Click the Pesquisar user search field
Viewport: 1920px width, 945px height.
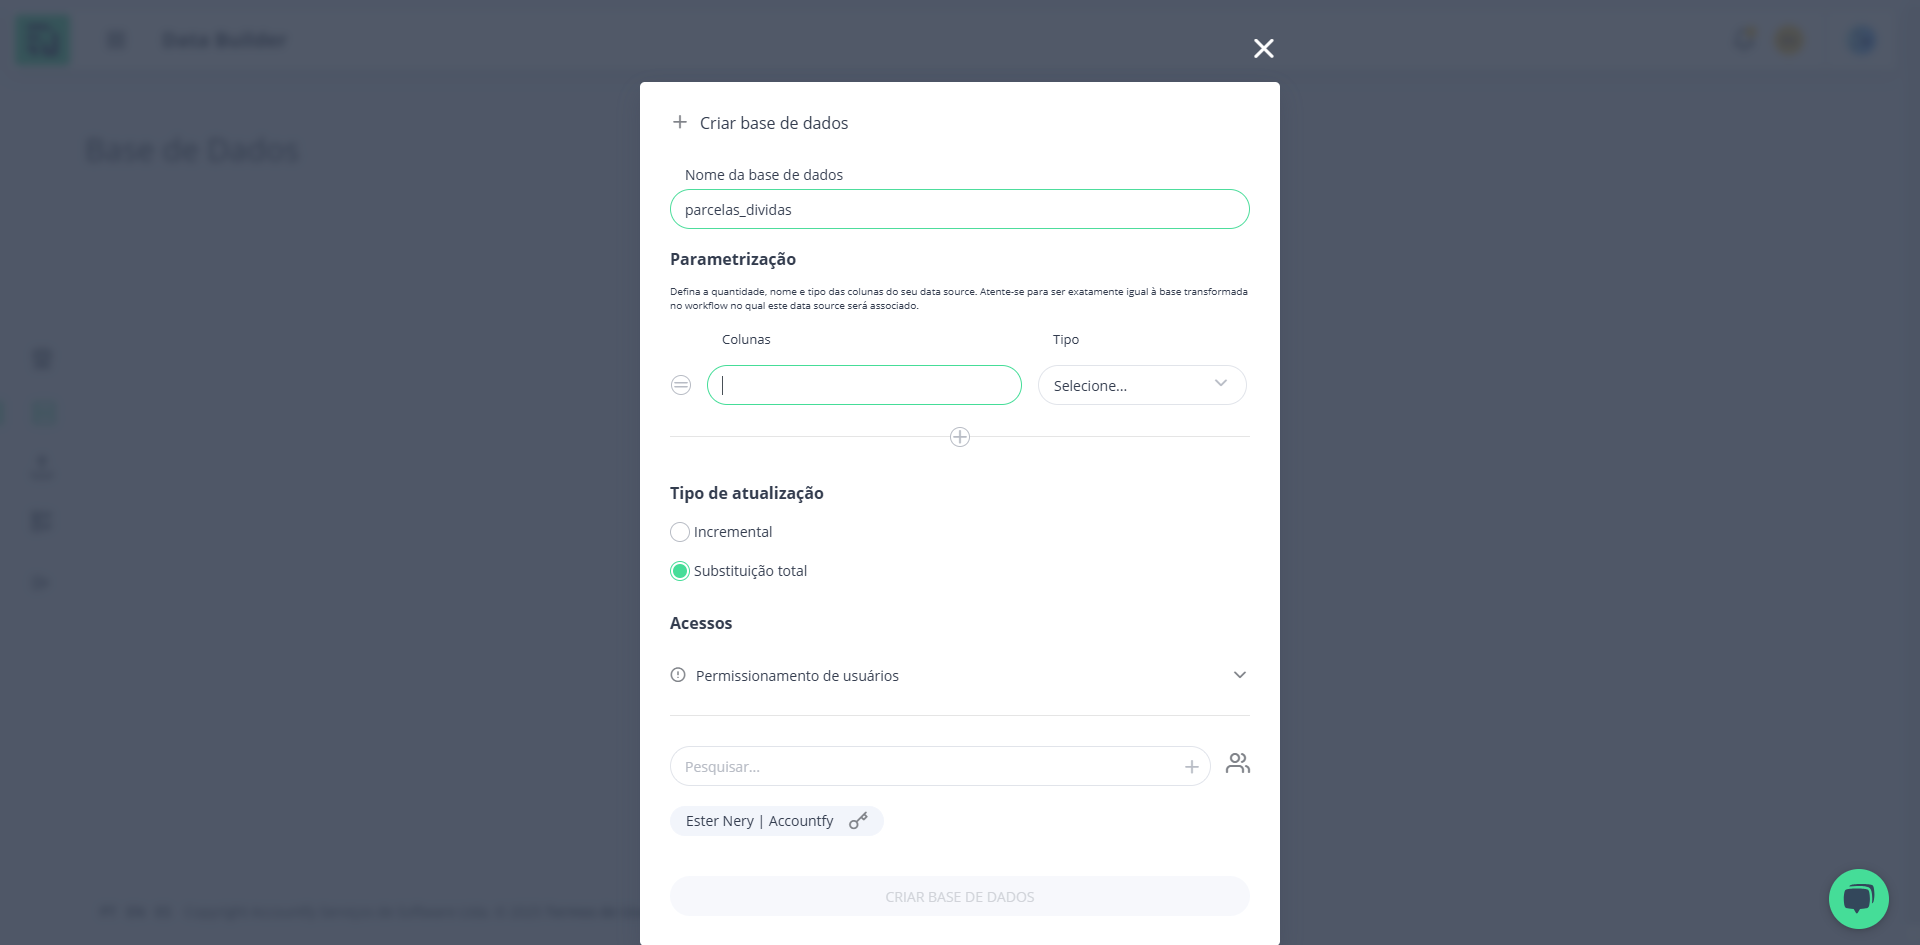coord(940,766)
